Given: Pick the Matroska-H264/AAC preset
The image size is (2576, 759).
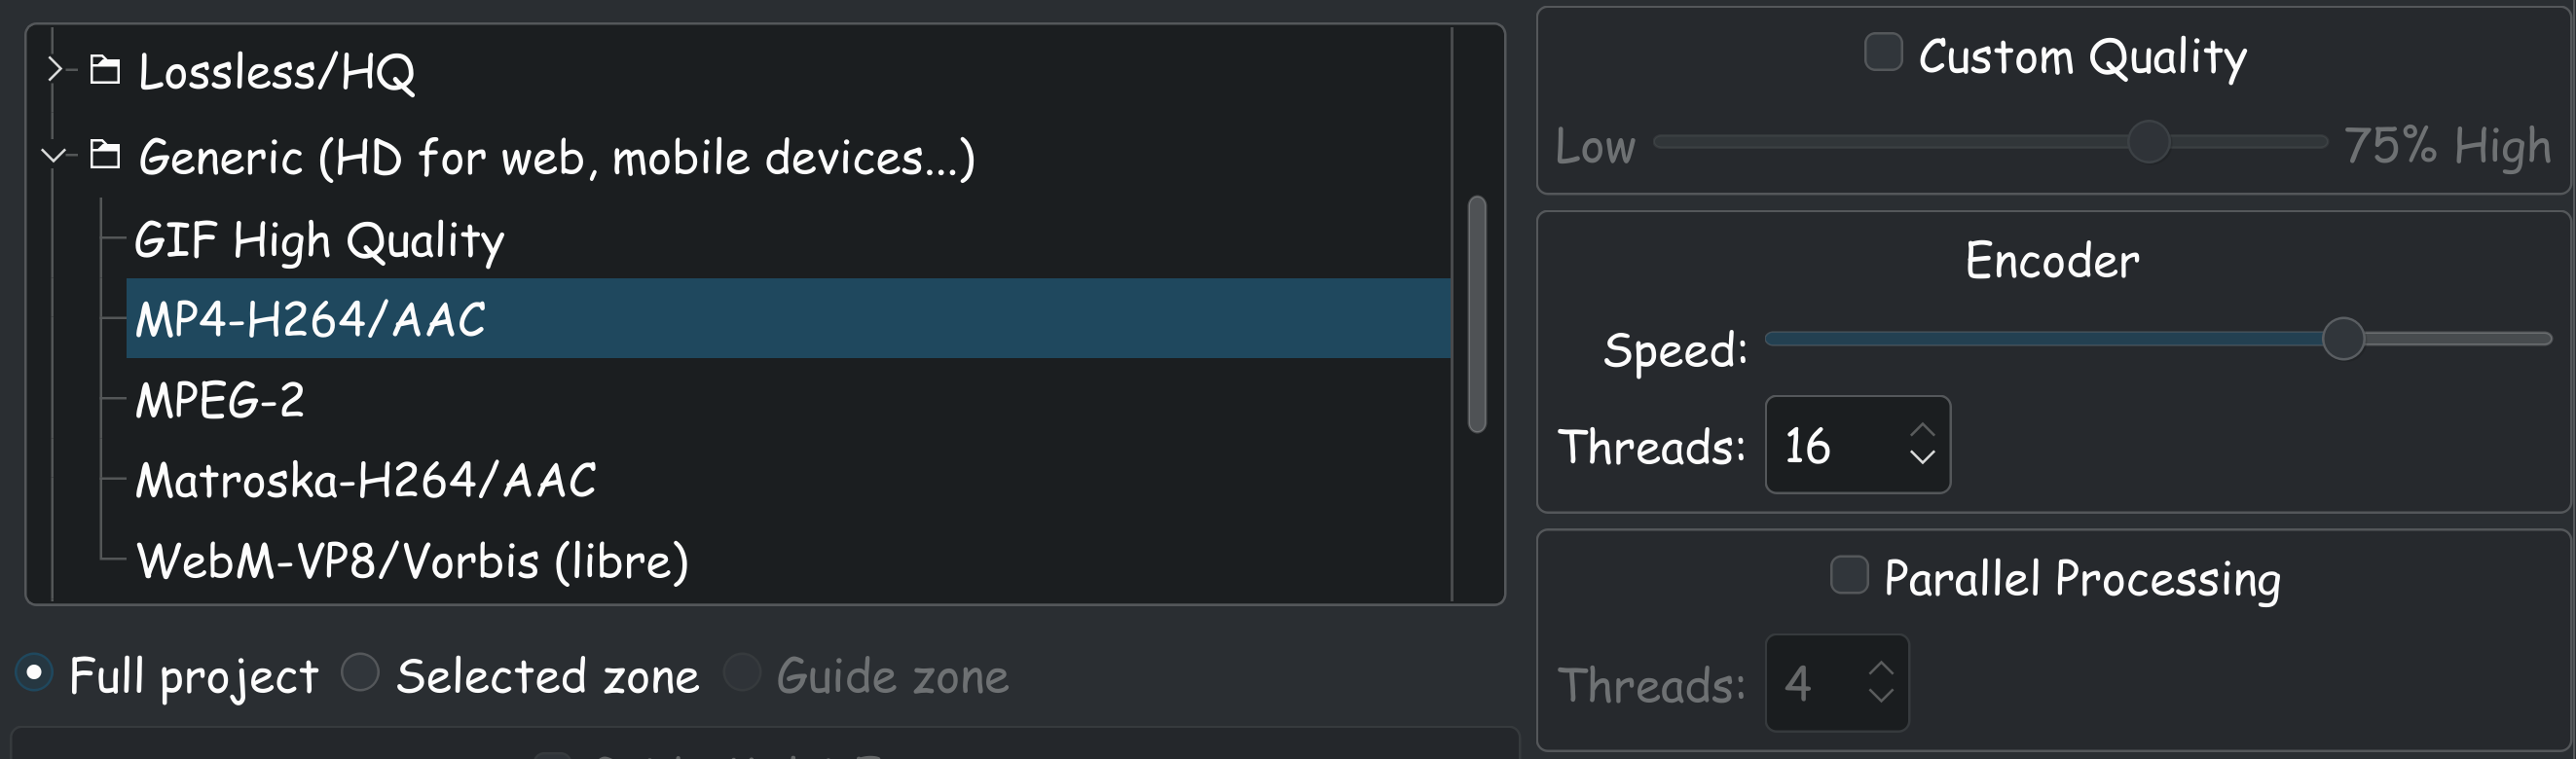Looking at the screenshot, I should pos(366,480).
